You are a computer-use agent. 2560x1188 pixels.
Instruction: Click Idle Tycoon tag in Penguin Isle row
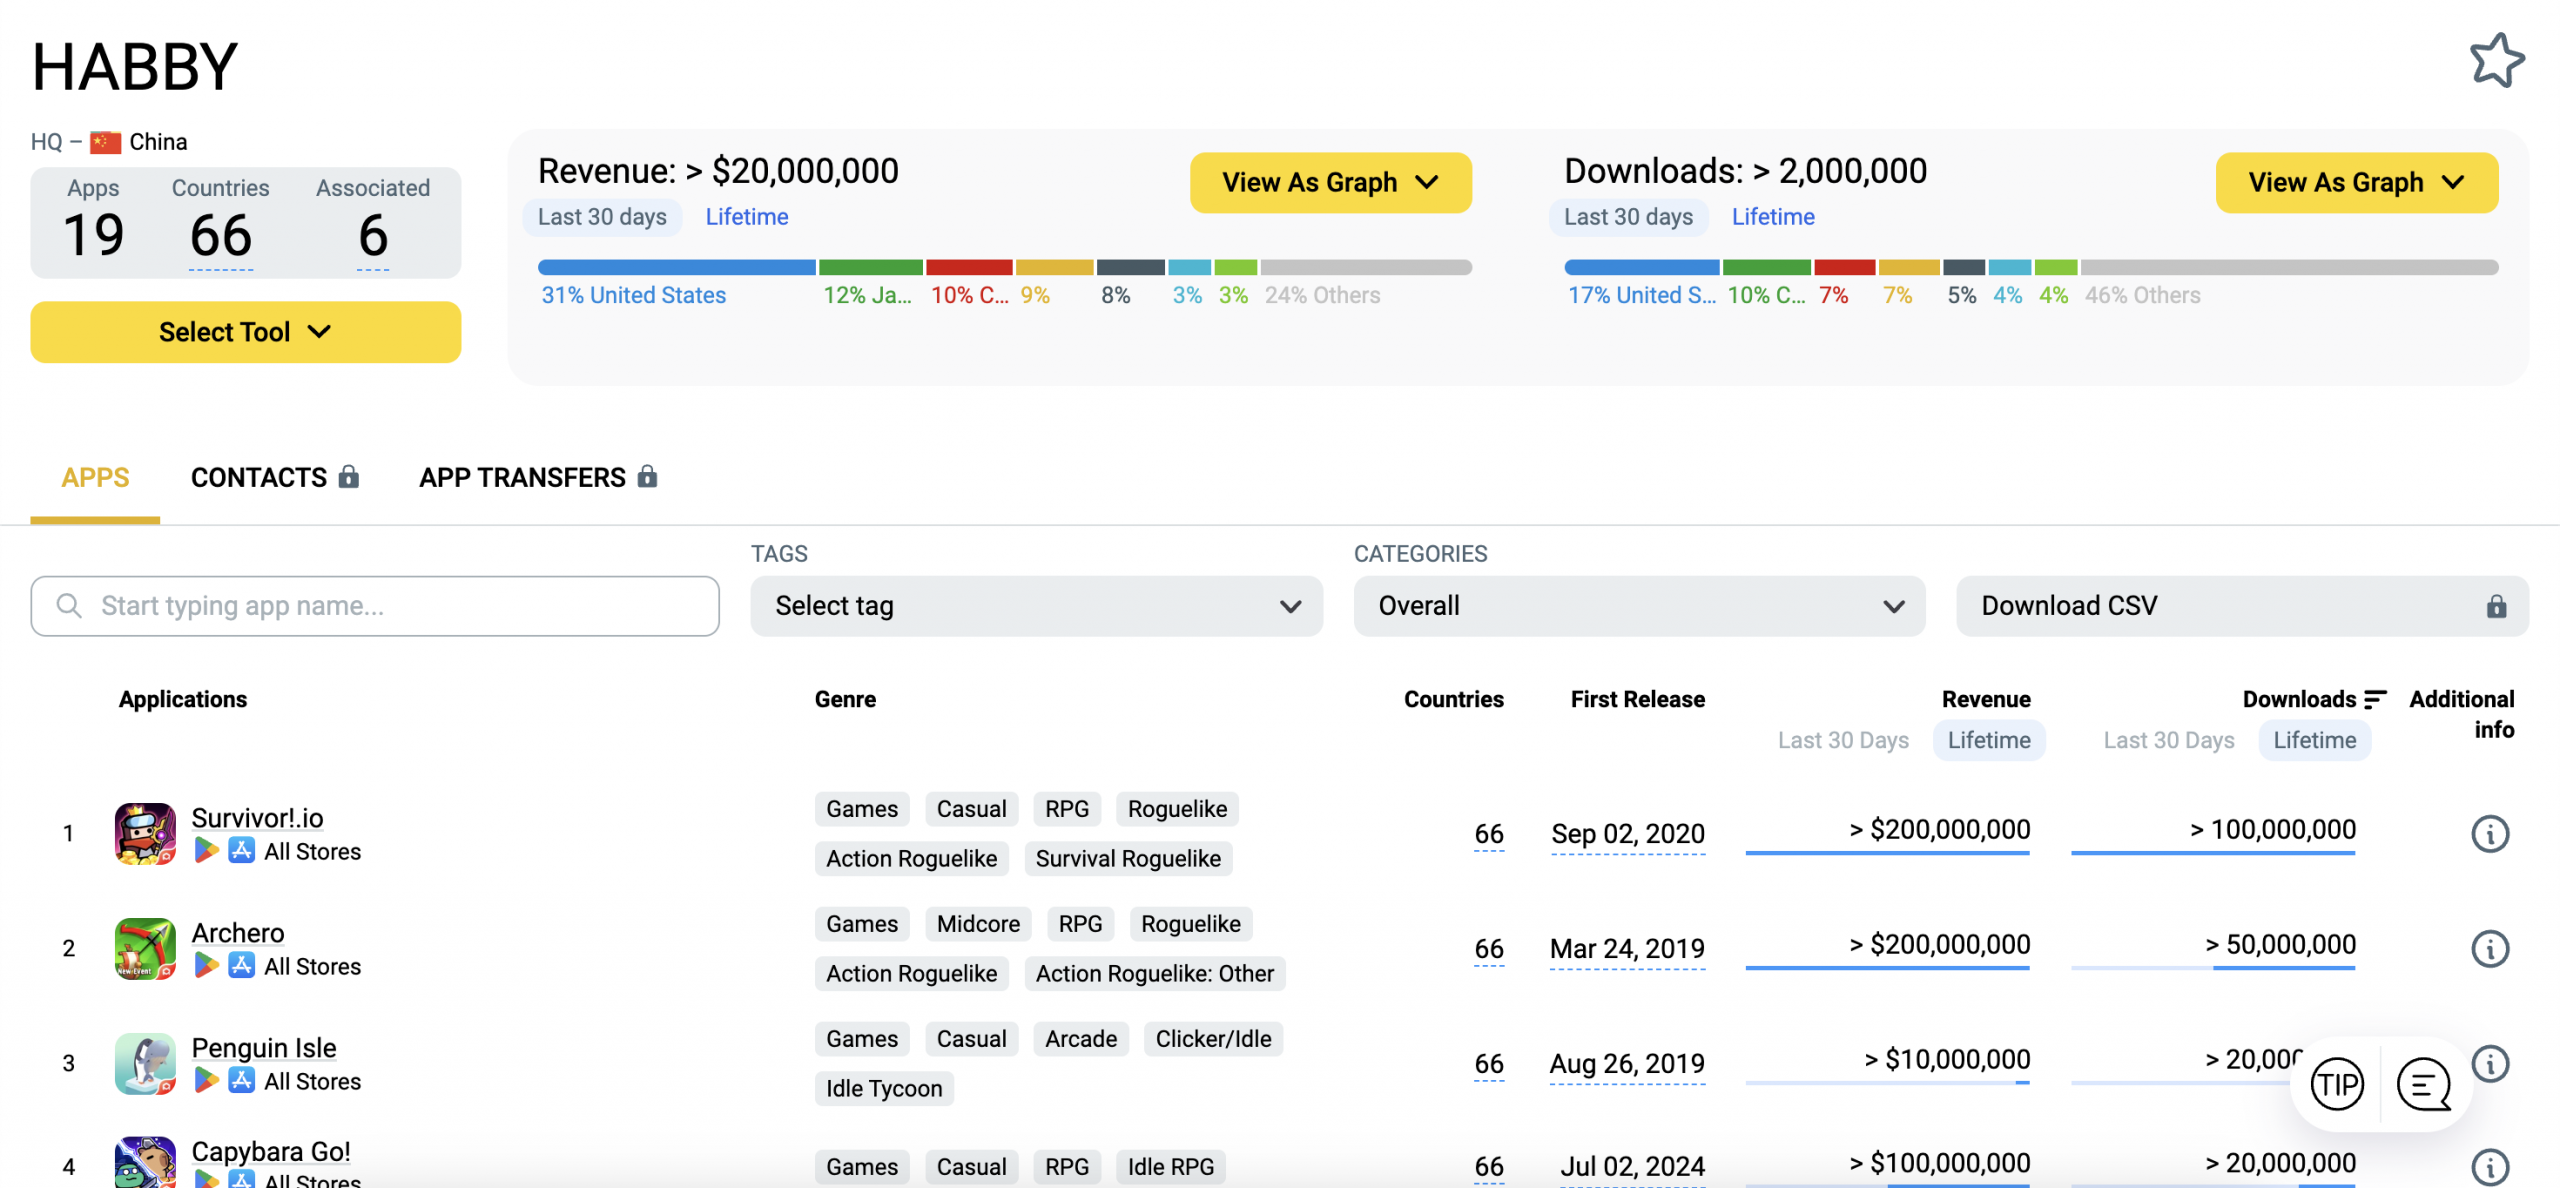pos(884,1089)
